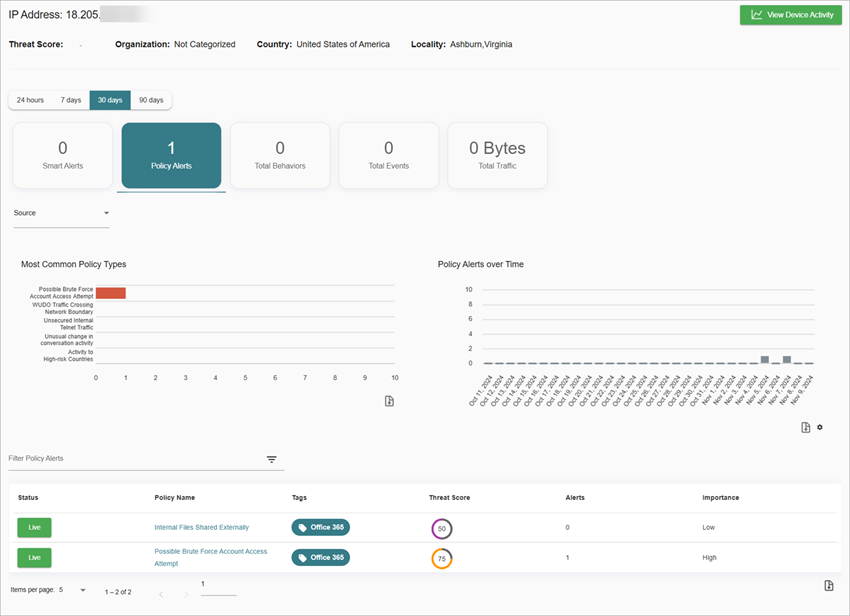This screenshot has width=850, height=616.
Task: Click inside the Filter Policy Alerts field
Action: click(130, 458)
